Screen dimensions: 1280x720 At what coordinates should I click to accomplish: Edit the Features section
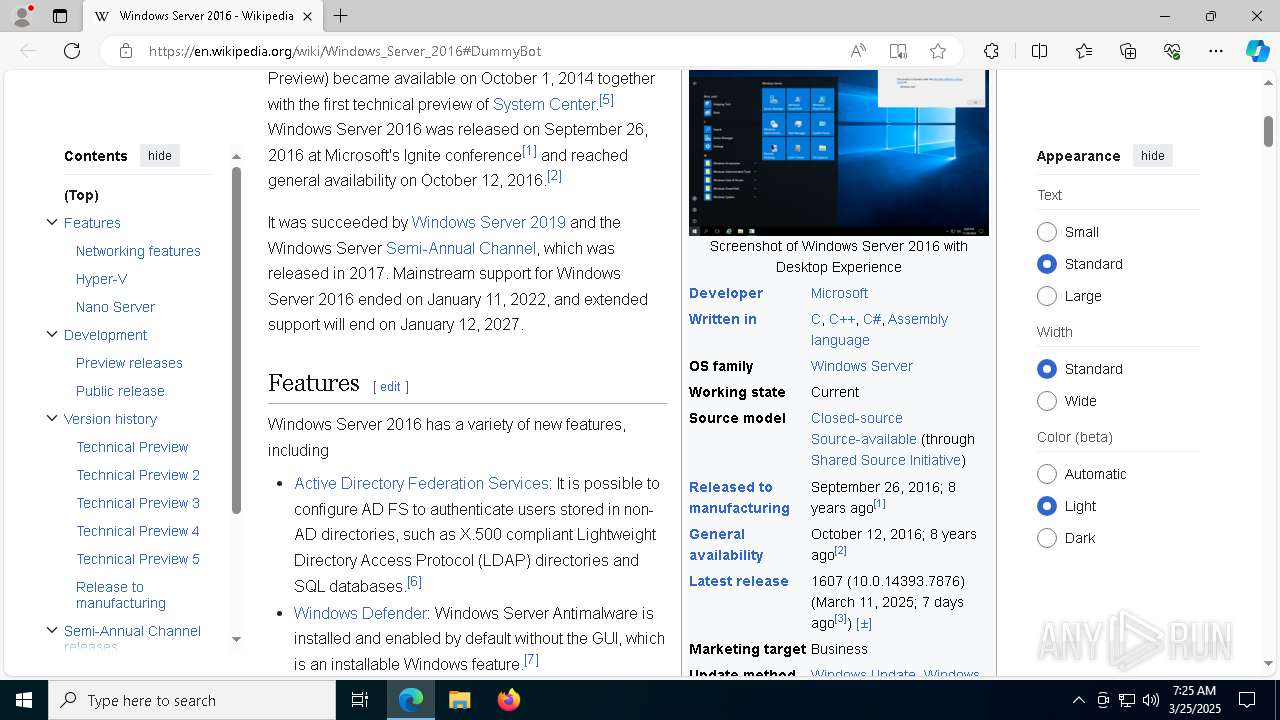pos(390,386)
